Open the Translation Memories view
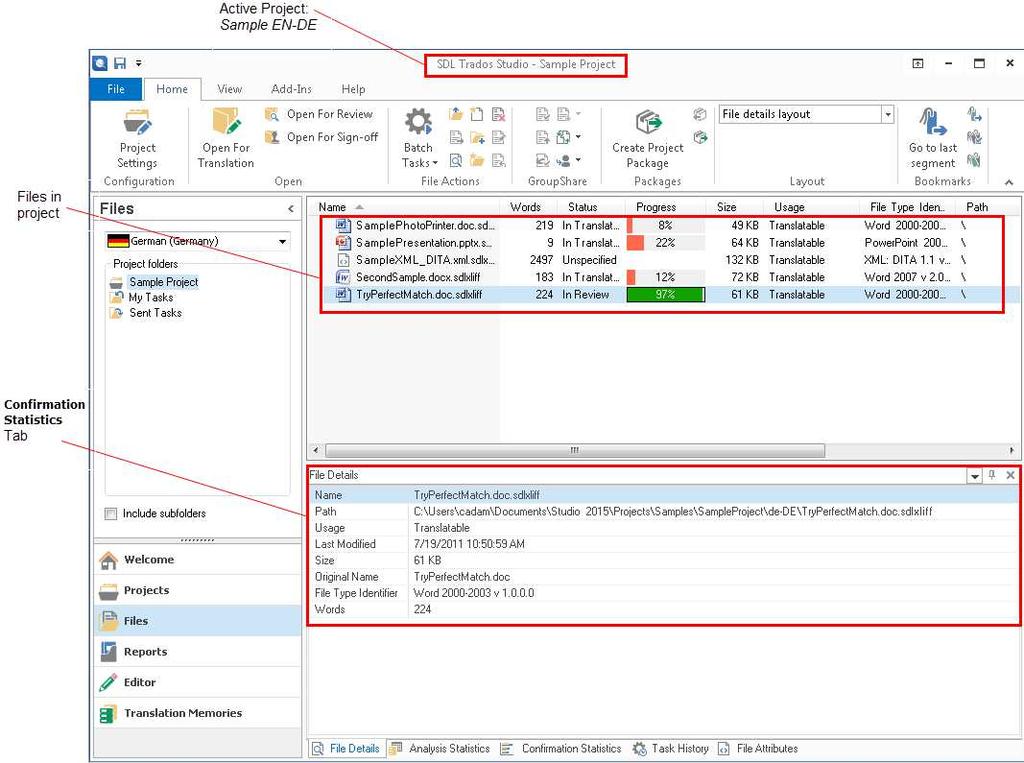This screenshot has width=1024, height=763. tap(197, 713)
